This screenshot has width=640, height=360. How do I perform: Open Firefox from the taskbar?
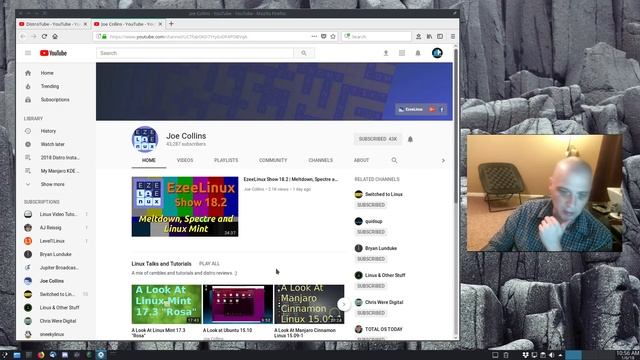pos(41,355)
